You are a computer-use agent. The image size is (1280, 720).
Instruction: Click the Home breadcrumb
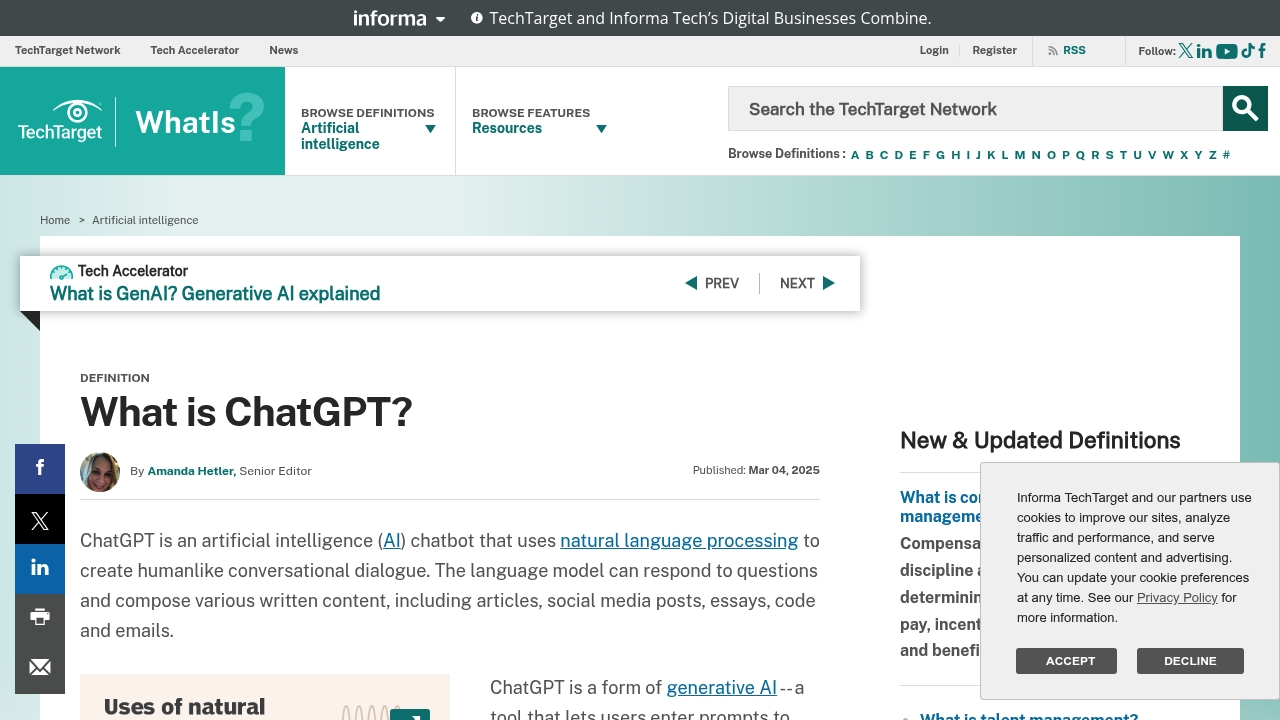pyautogui.click(x=55, y=220)
